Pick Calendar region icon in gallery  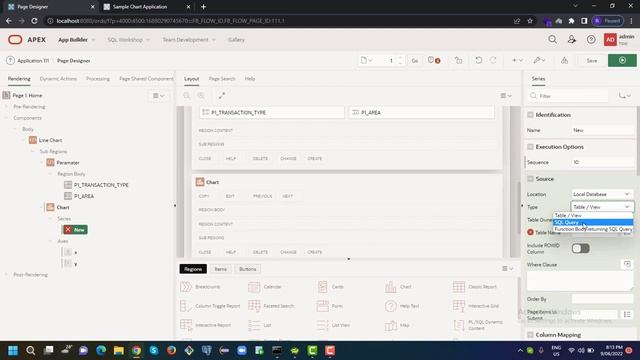pos(254,287)
